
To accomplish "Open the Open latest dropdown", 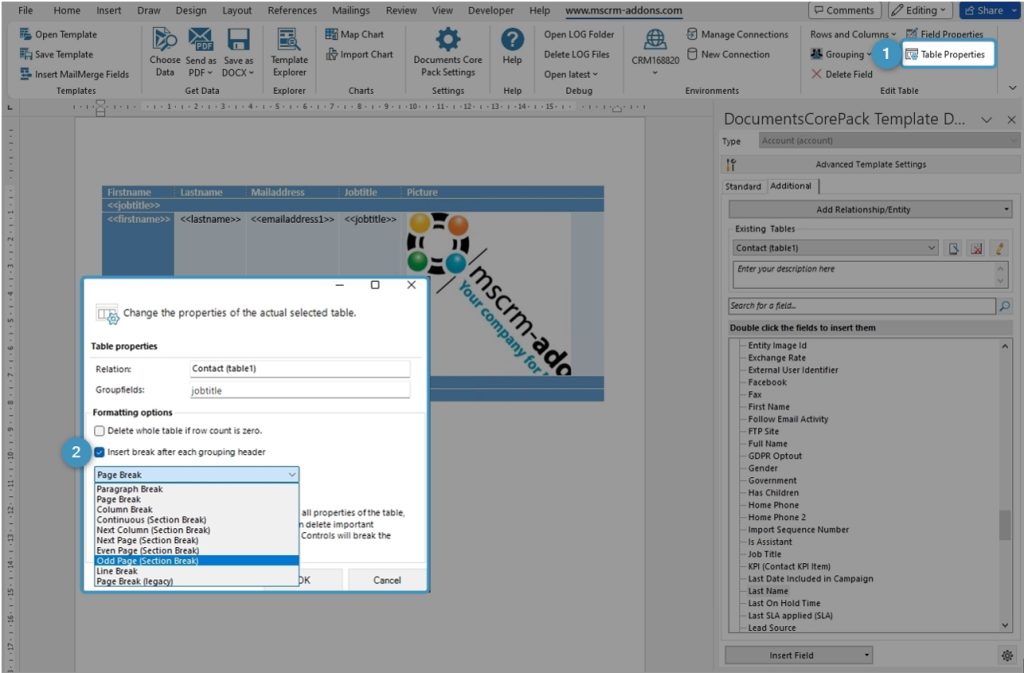I will pyautogui.click(x=571, y=74).
